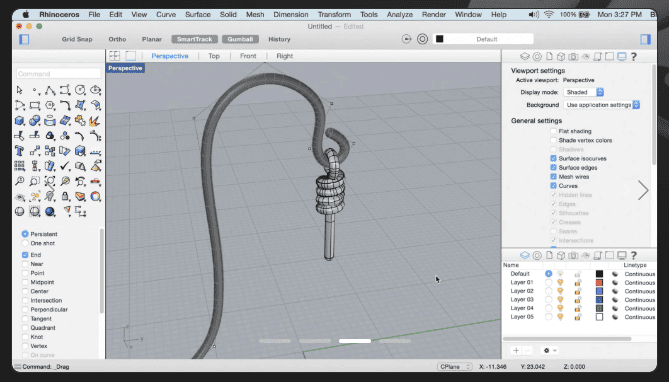Image resolution: width=669 pixels, height=382 pixels.
Task: Open the Display mode Shaded dropdown
Action: pos(584,92)
